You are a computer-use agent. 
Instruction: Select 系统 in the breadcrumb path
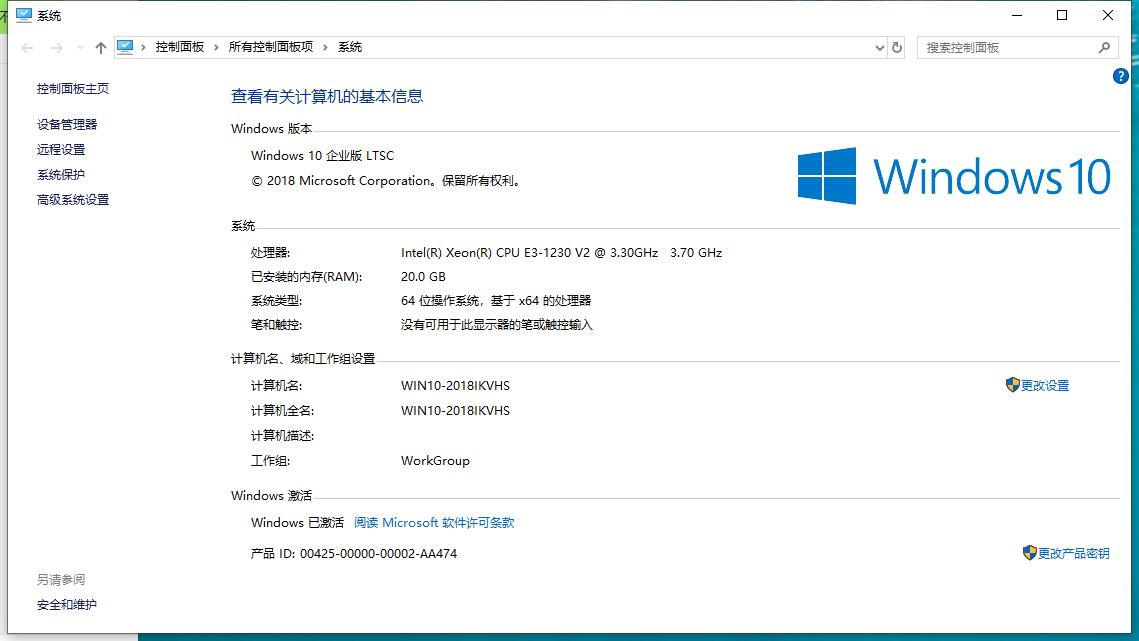[349, 47]
